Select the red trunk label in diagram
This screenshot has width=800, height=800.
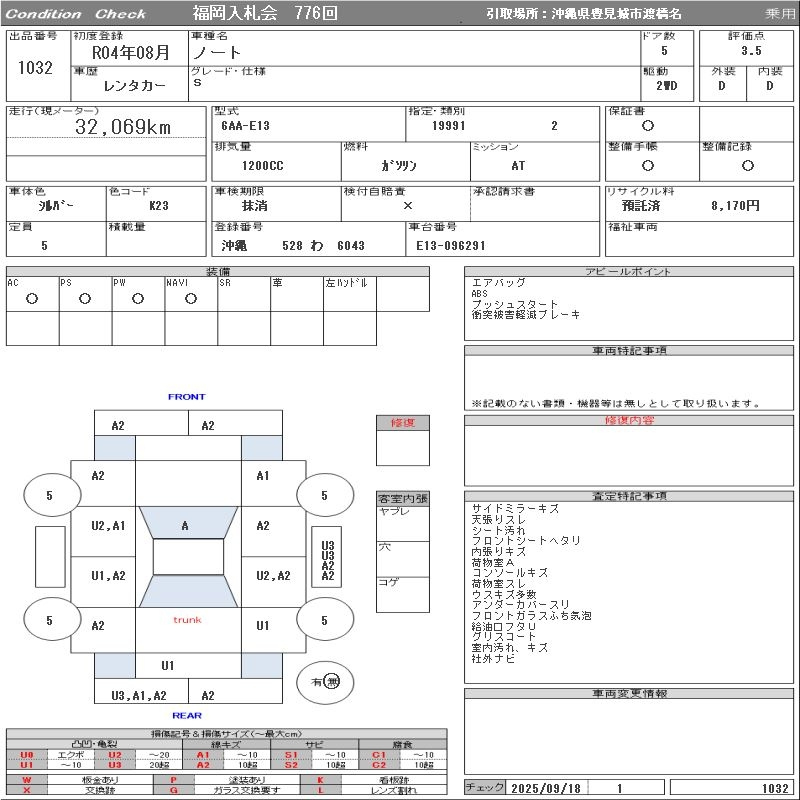pyautogui.click(x=187, y=620)
